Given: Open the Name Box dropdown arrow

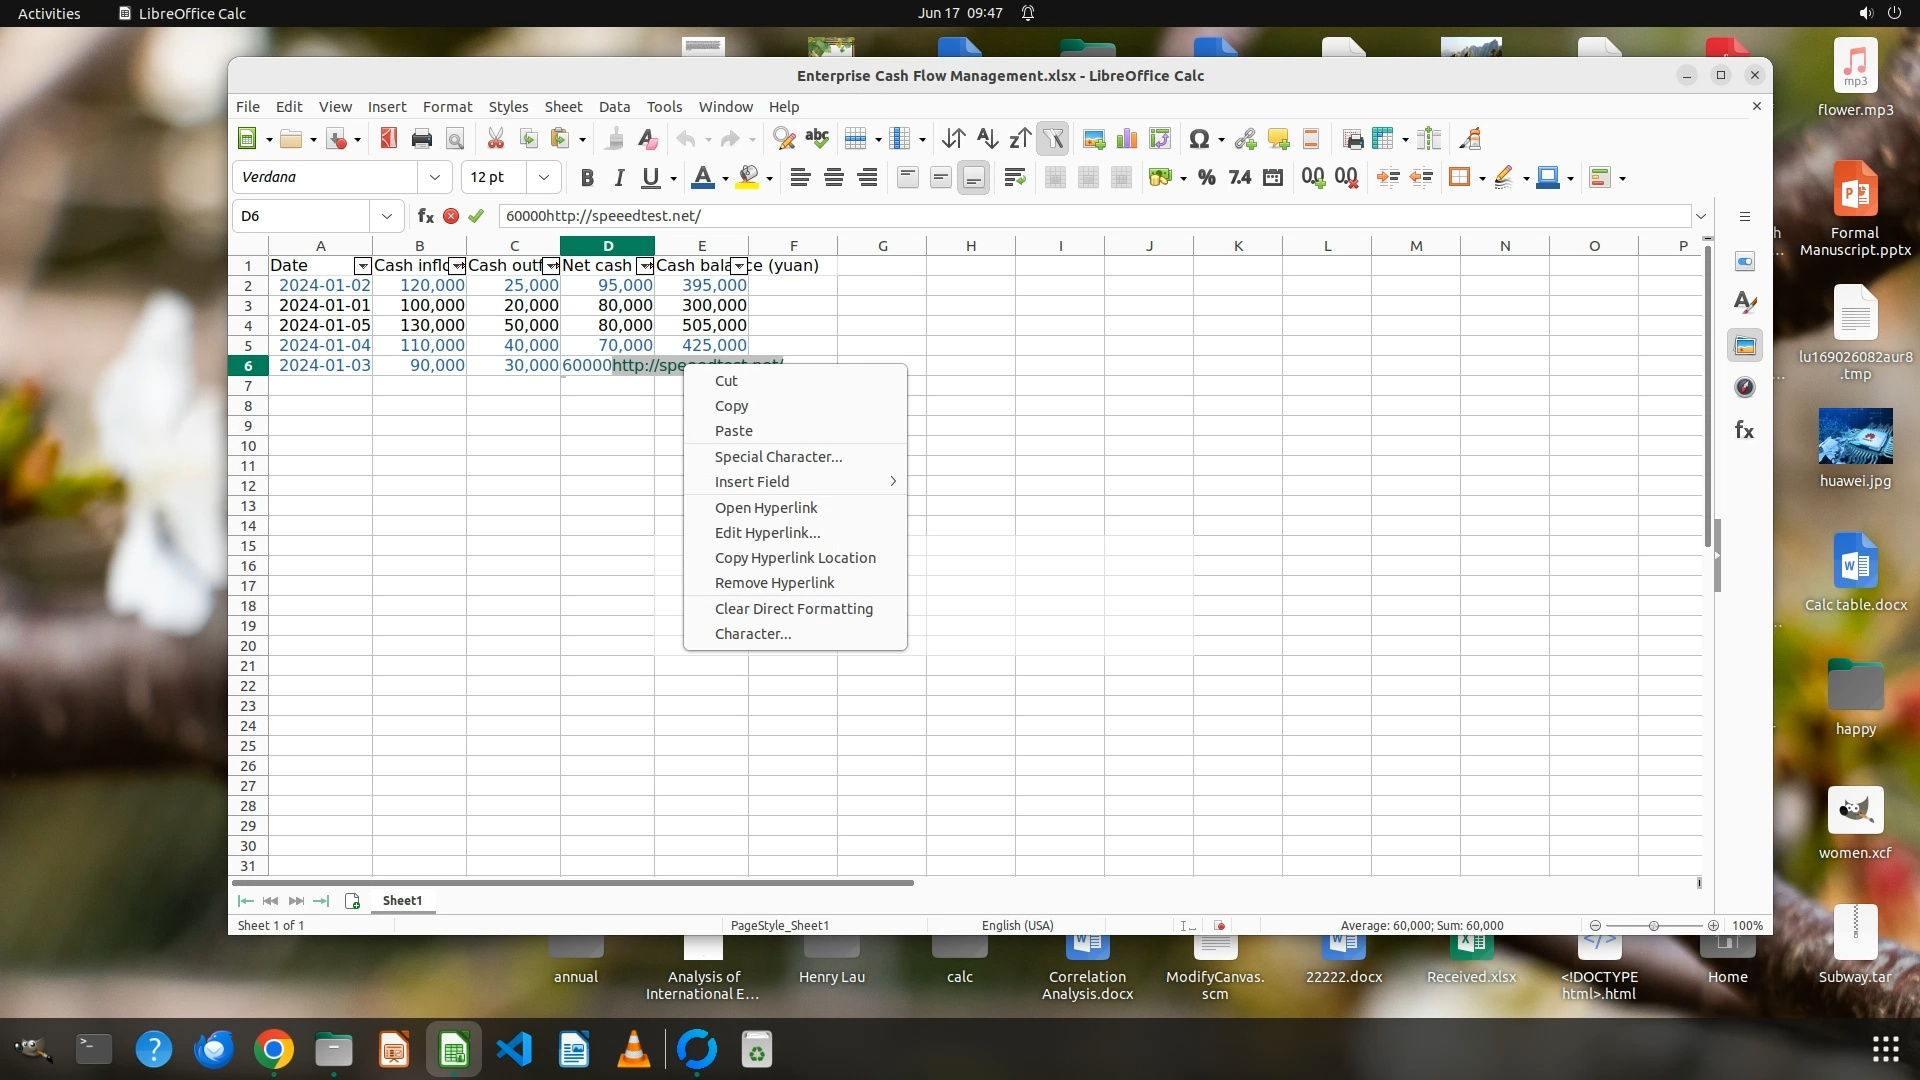Looking at the screenshot, I should pos(387,216).
